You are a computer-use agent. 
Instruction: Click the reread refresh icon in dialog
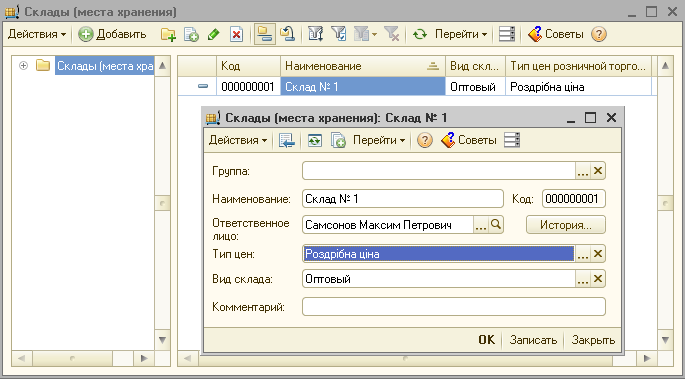pos(315,140)
